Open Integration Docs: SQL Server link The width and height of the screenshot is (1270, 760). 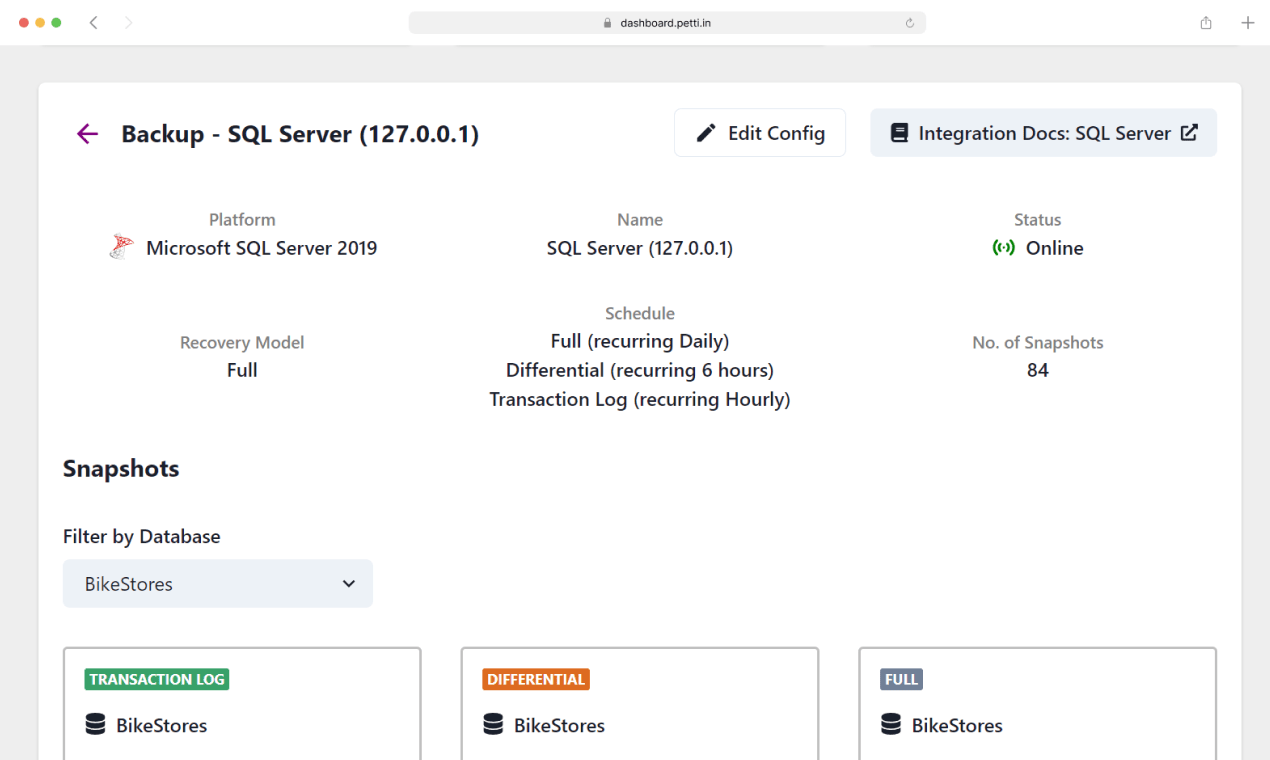1044,133
